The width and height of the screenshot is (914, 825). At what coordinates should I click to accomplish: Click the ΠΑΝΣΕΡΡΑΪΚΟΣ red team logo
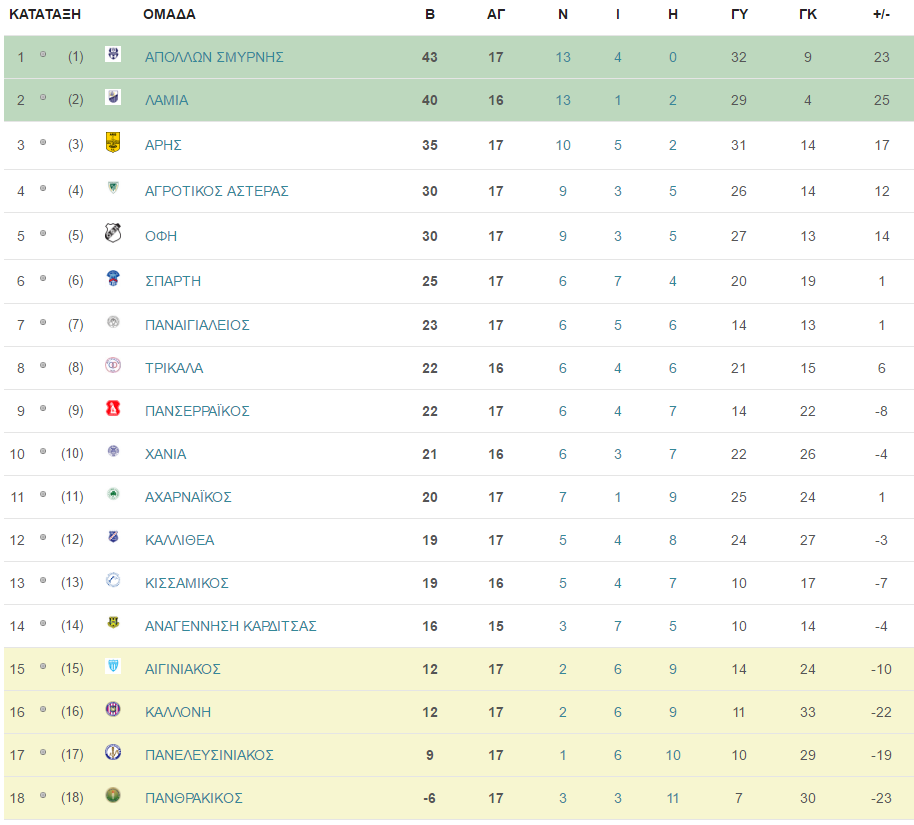coord(113,408)
